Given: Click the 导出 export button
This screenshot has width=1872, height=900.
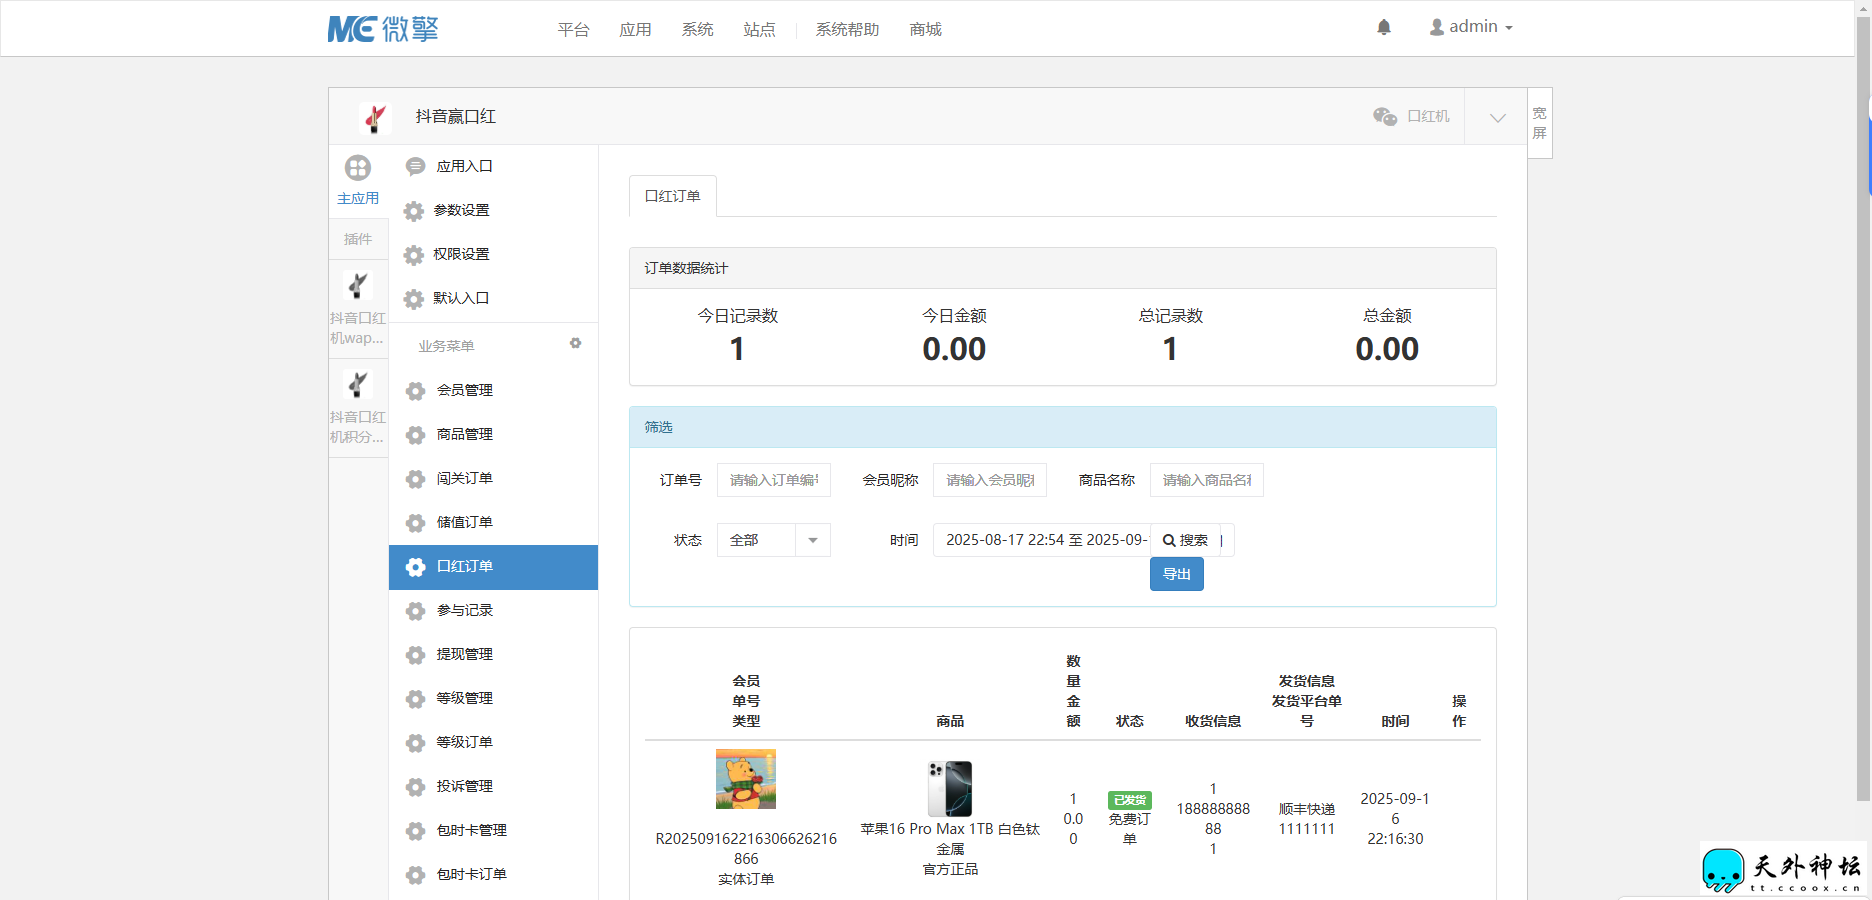Looking at the screenshot, I should pyautogui.click(x=1176, y=574).
